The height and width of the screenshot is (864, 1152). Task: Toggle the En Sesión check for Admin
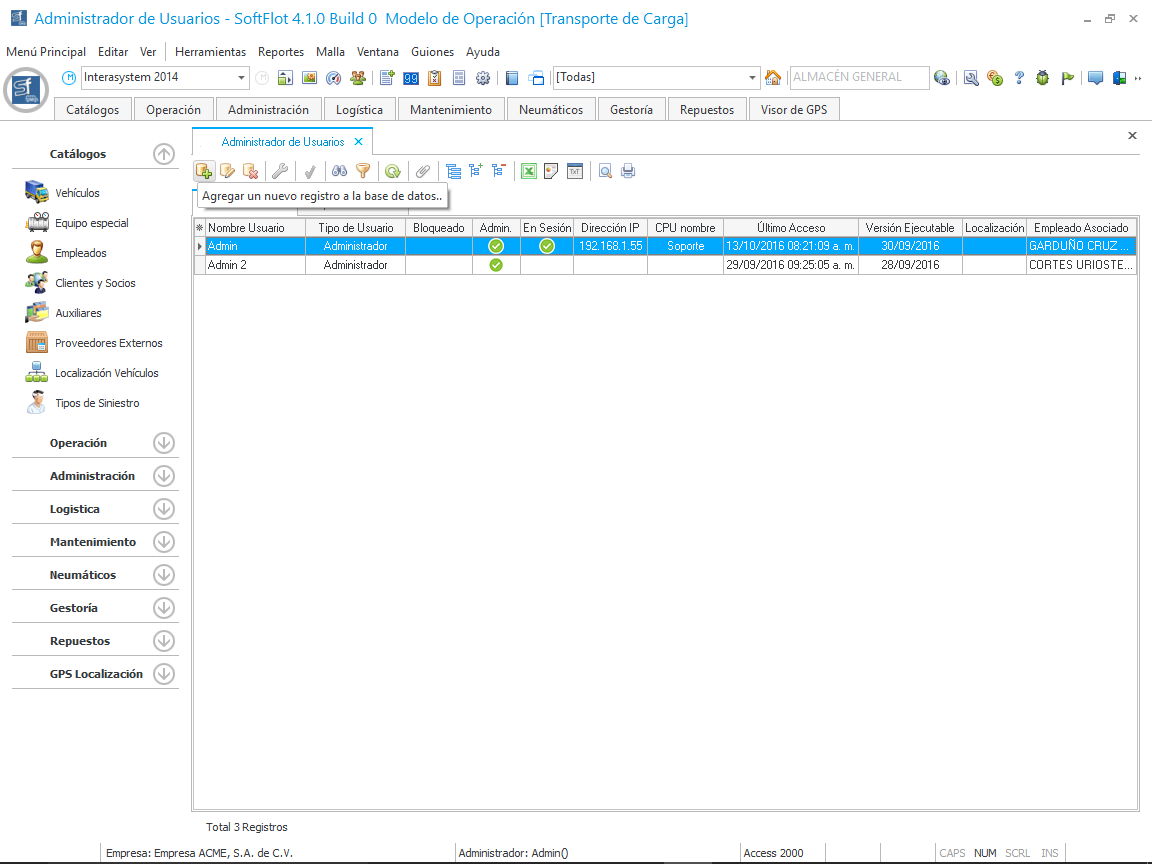tap(547, 246)
